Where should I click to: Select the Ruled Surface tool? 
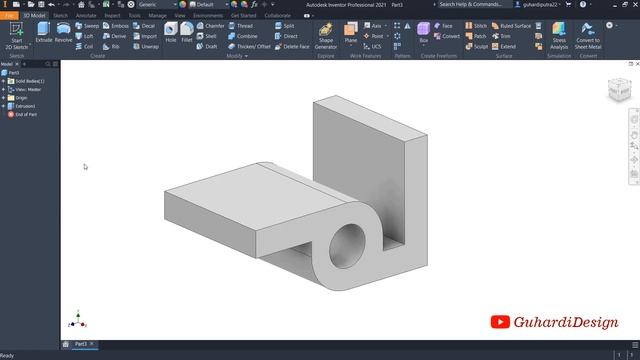coord(511,26)
